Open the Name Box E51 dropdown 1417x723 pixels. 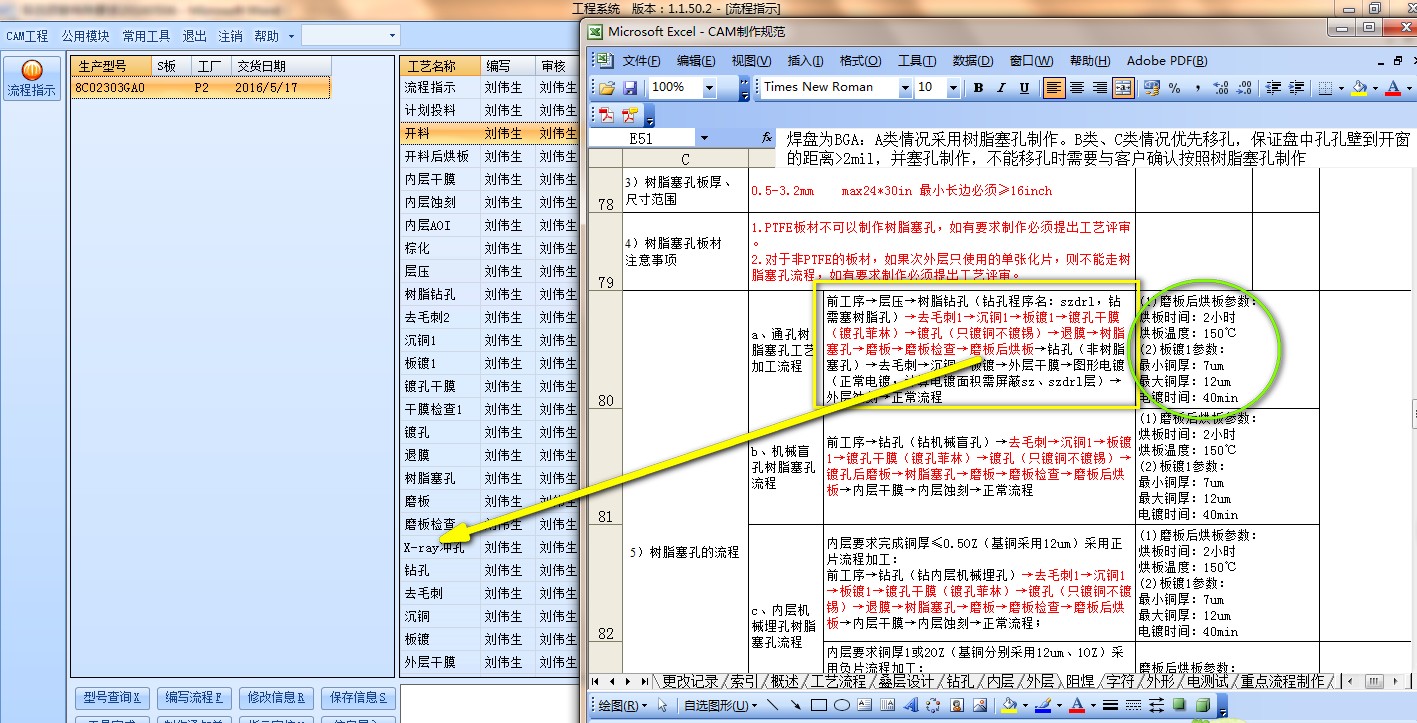click(704, 138)
